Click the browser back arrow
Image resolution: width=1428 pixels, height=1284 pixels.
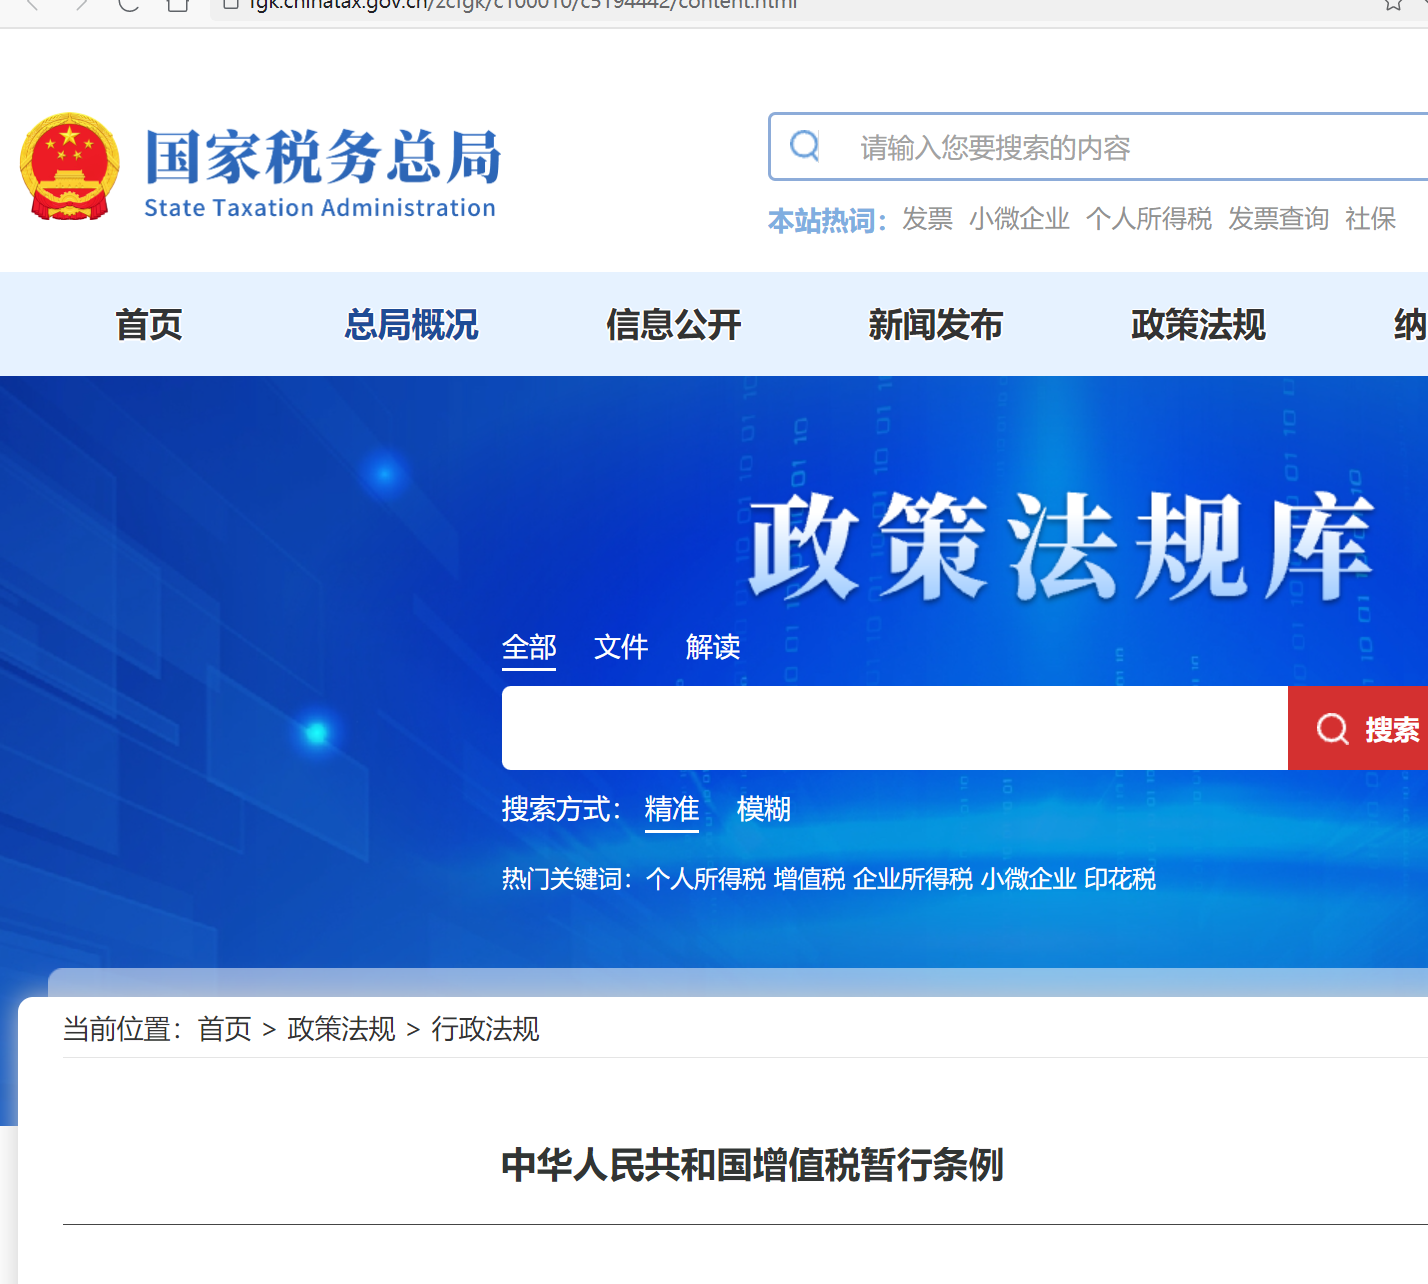tap(30, 6)
